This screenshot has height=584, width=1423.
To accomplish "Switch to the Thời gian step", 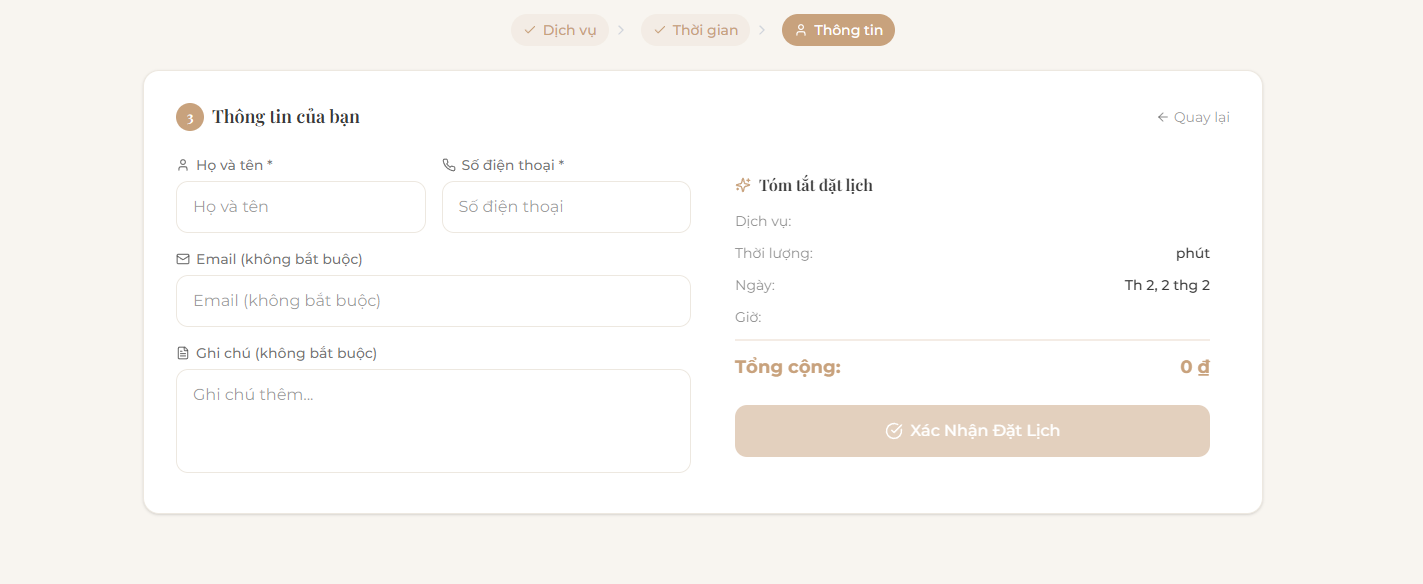I will [695, 30].
